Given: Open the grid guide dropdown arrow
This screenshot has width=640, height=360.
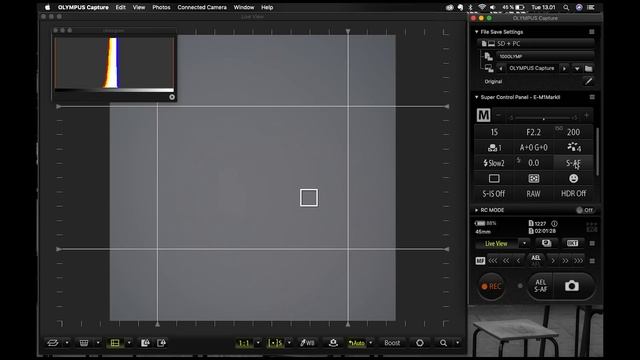Looking at the screenshot, I should (x=129, y=343).
